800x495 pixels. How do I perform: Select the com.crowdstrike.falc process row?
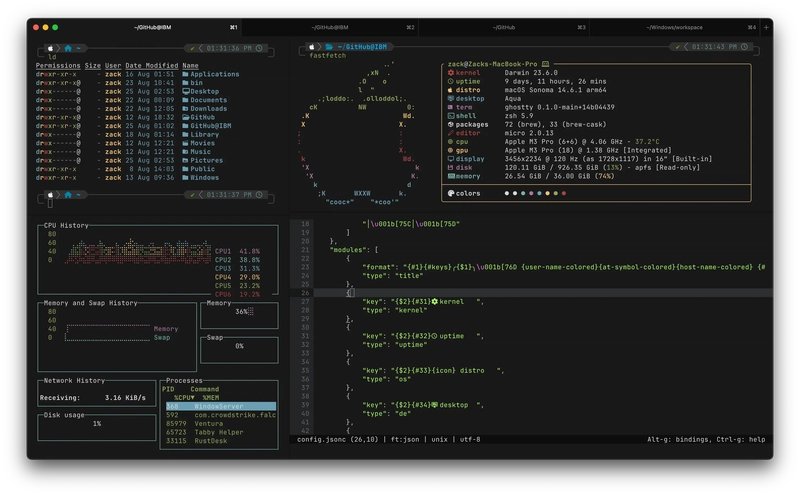pyautogui.click(x=221, y=415)
